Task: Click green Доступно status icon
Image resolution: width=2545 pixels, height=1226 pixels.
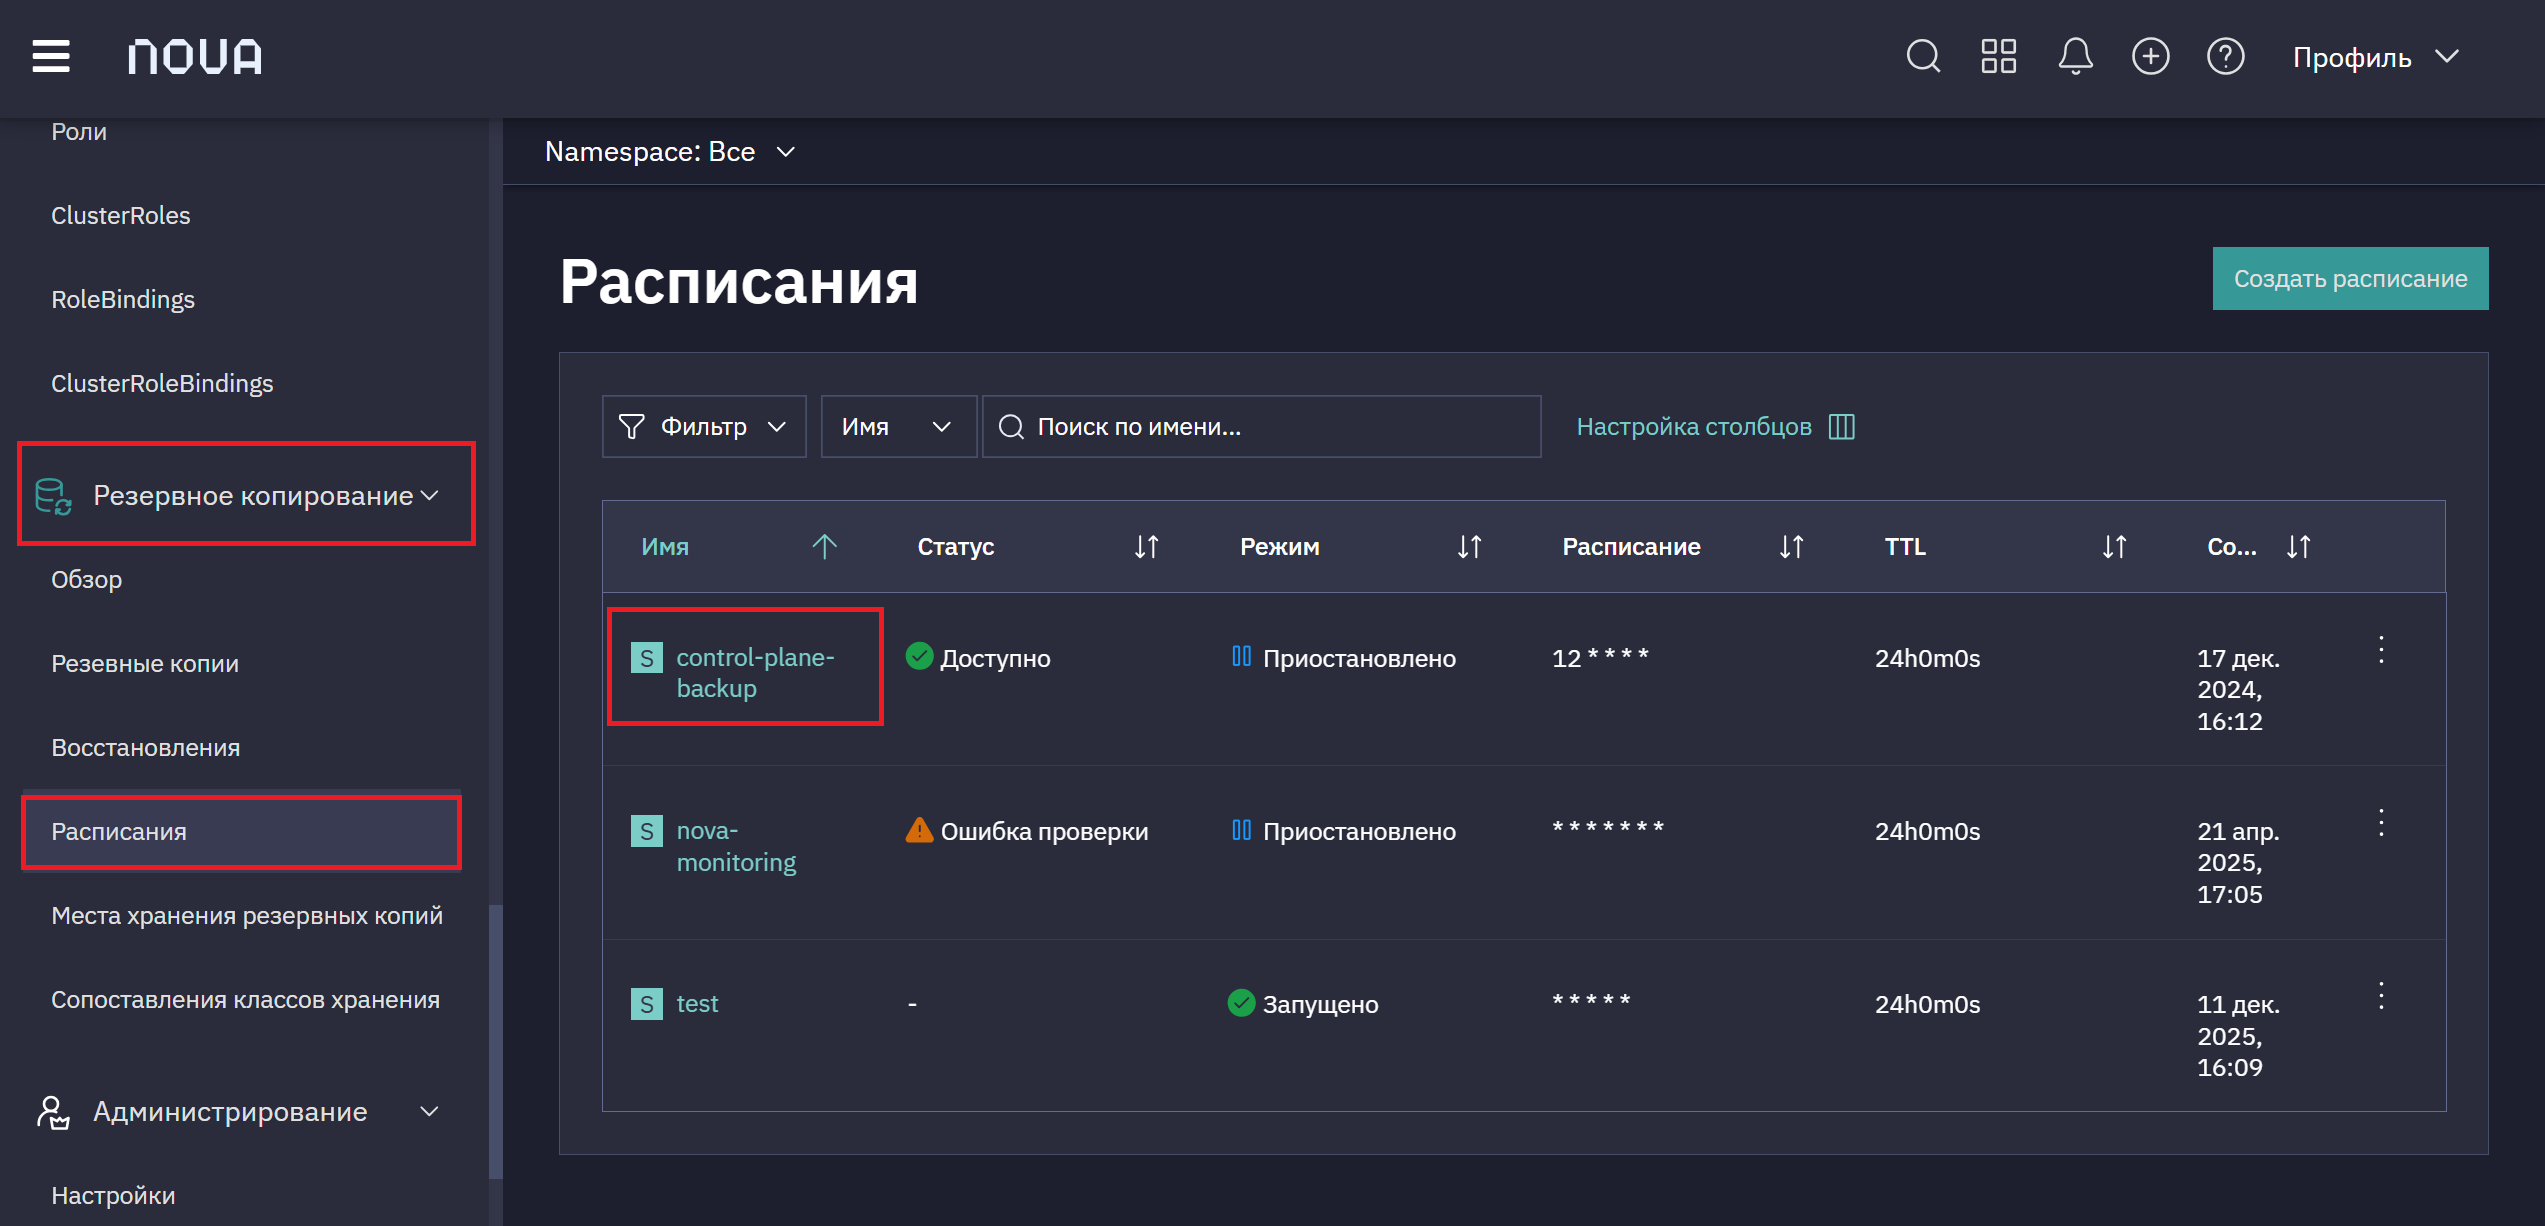Action: [919, 657]
